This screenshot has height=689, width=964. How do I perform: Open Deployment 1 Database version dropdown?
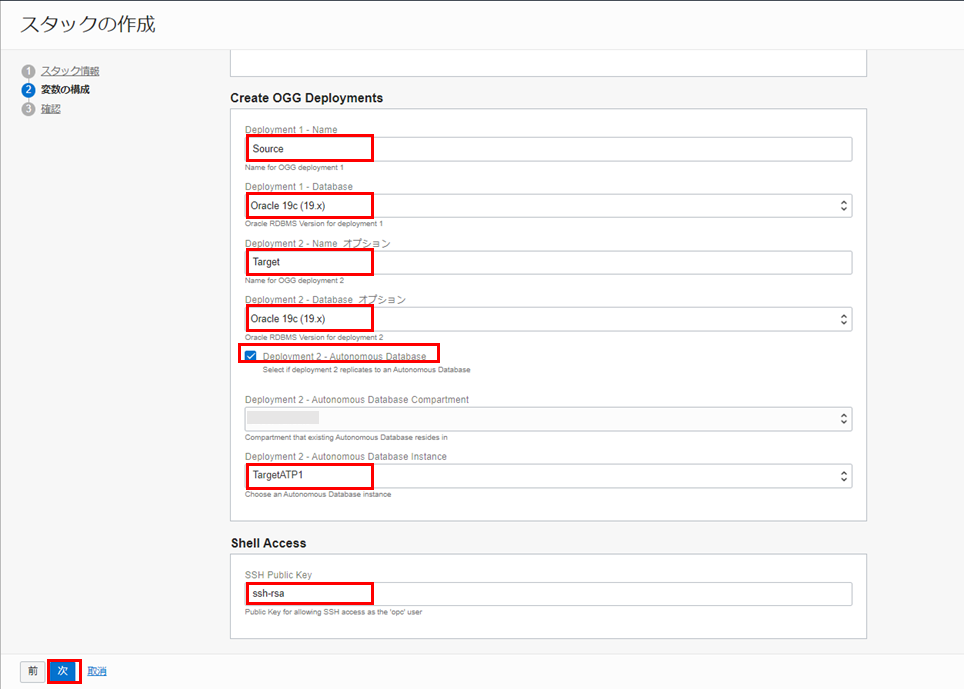coord(548,206)
